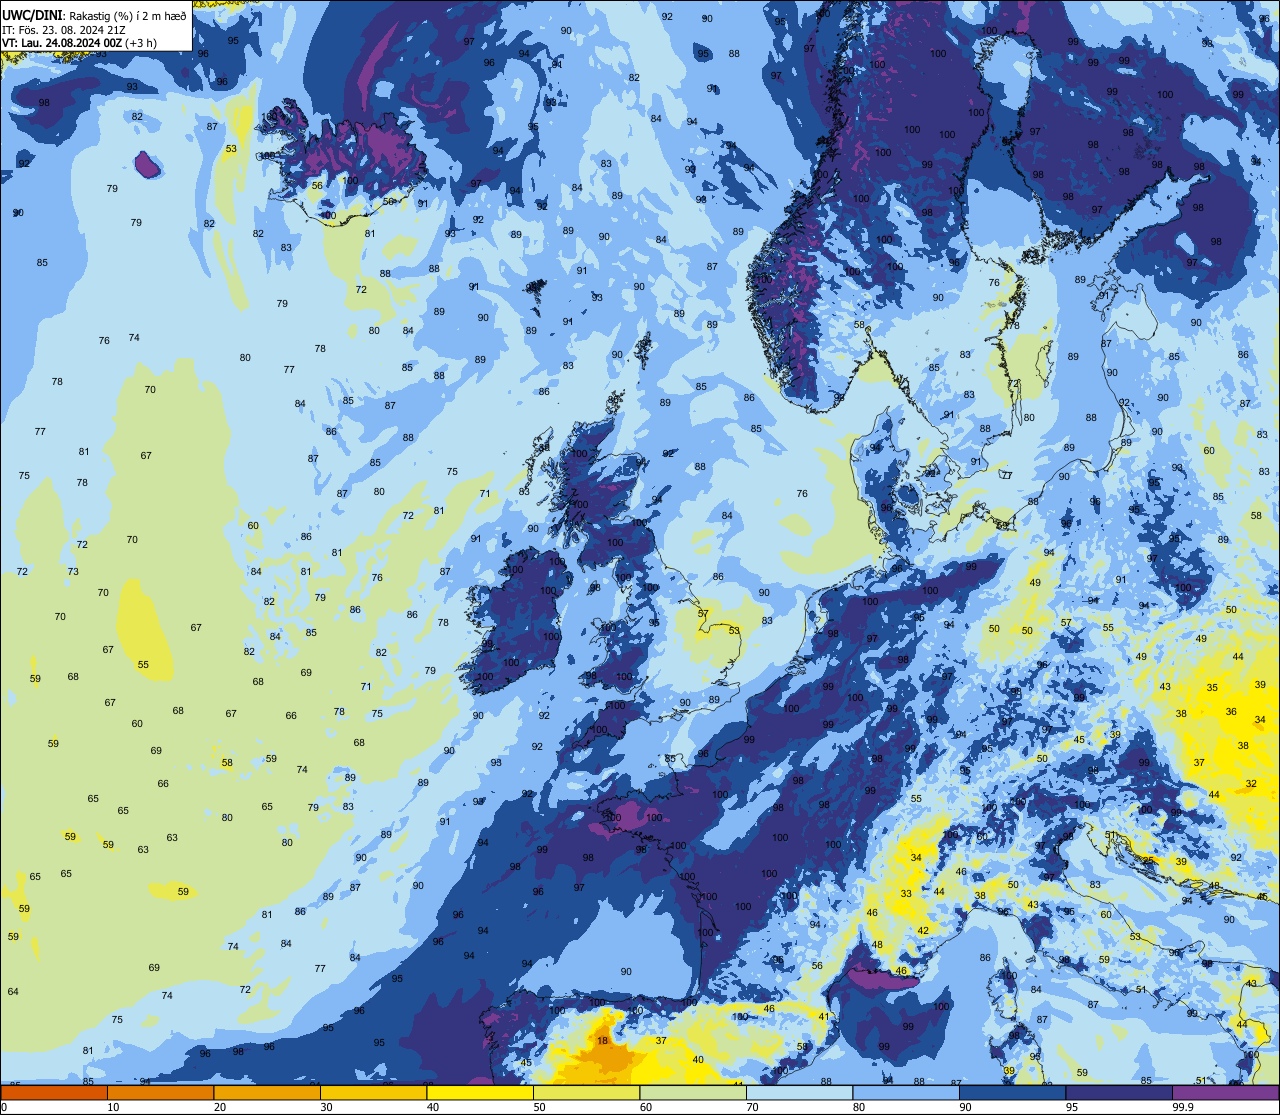The width and height of the screenshot is (1280, 1115).
Task: Click the dark blue 90–95 legend swatch
Action: [1012, 1092]
